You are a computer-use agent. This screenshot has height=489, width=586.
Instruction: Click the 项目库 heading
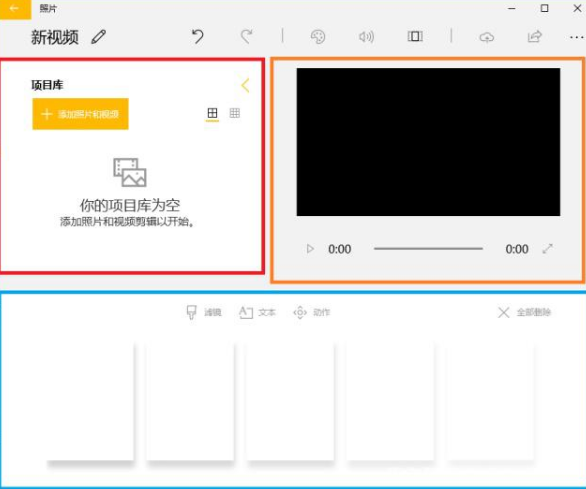coord(47,85)
